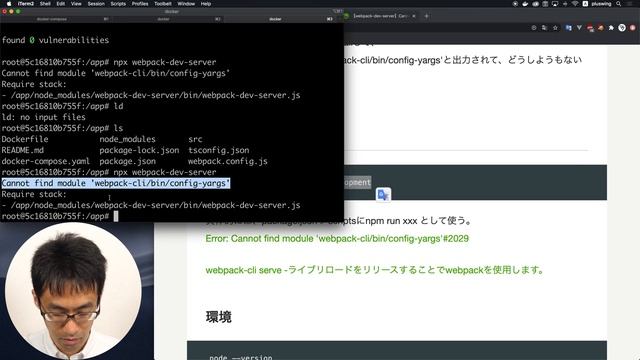
Task: Click 'docker-compose.yaml' in ls listing
Action: (46, 161)
